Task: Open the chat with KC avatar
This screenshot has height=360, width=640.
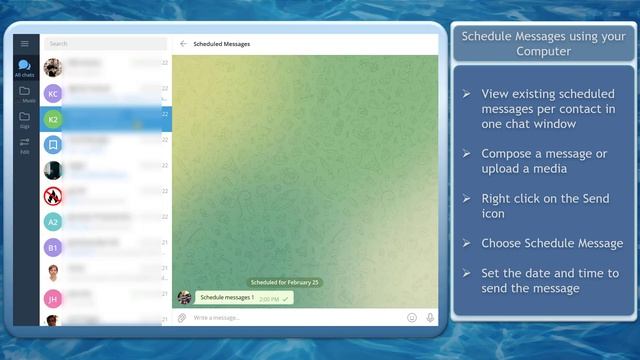Action: click(106, 93)
